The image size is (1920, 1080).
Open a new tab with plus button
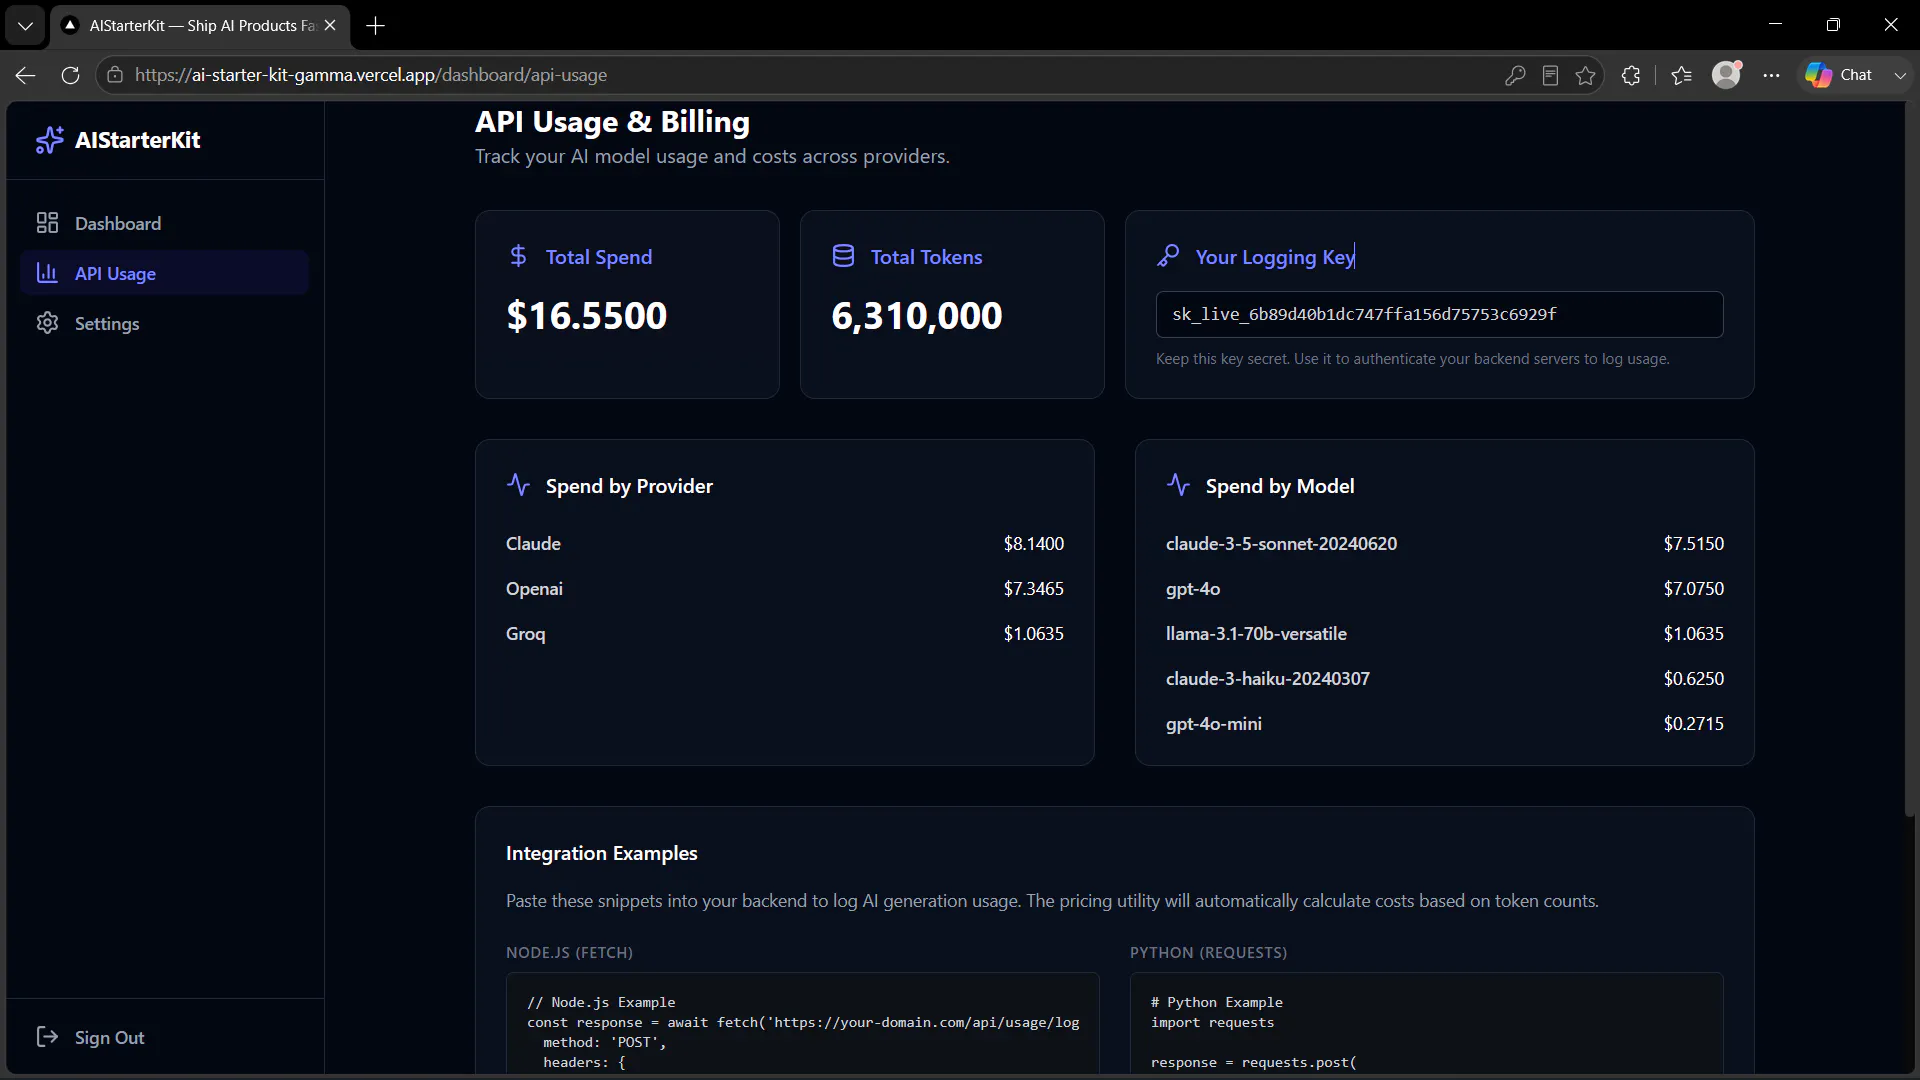[376, 26]
